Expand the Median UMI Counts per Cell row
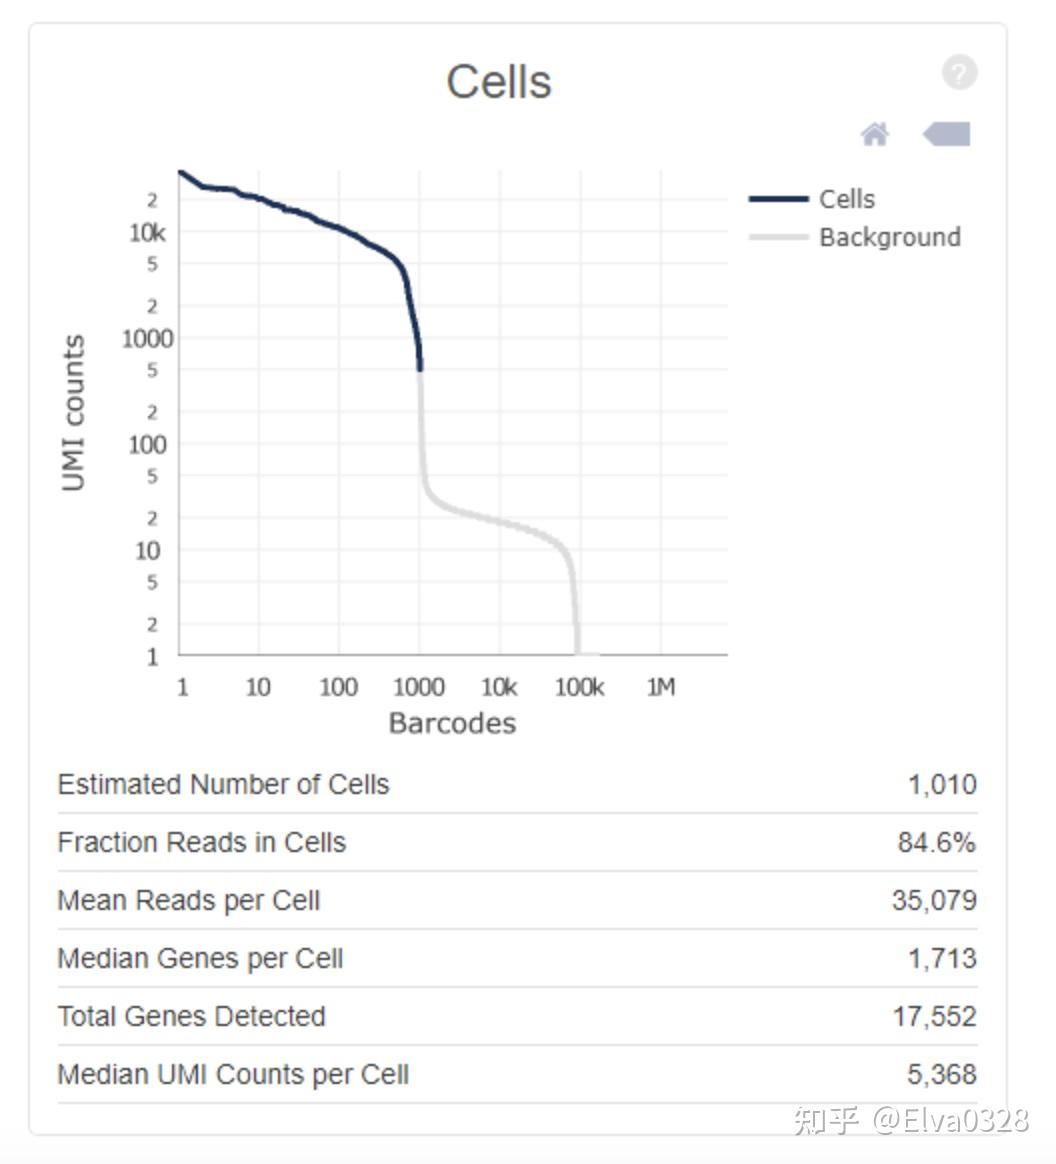This screenshot has width=1056, height=1164. coord(234,1074)
